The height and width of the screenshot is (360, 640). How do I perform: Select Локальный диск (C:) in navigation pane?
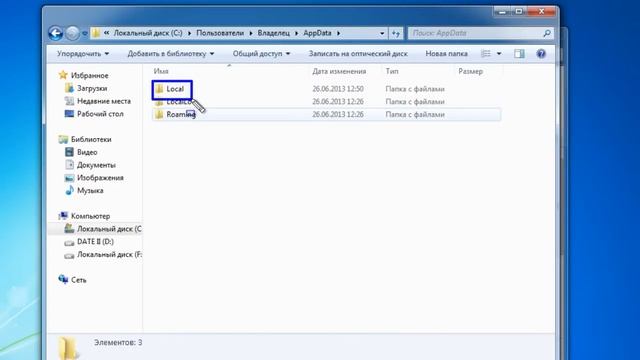pos(109,229)
